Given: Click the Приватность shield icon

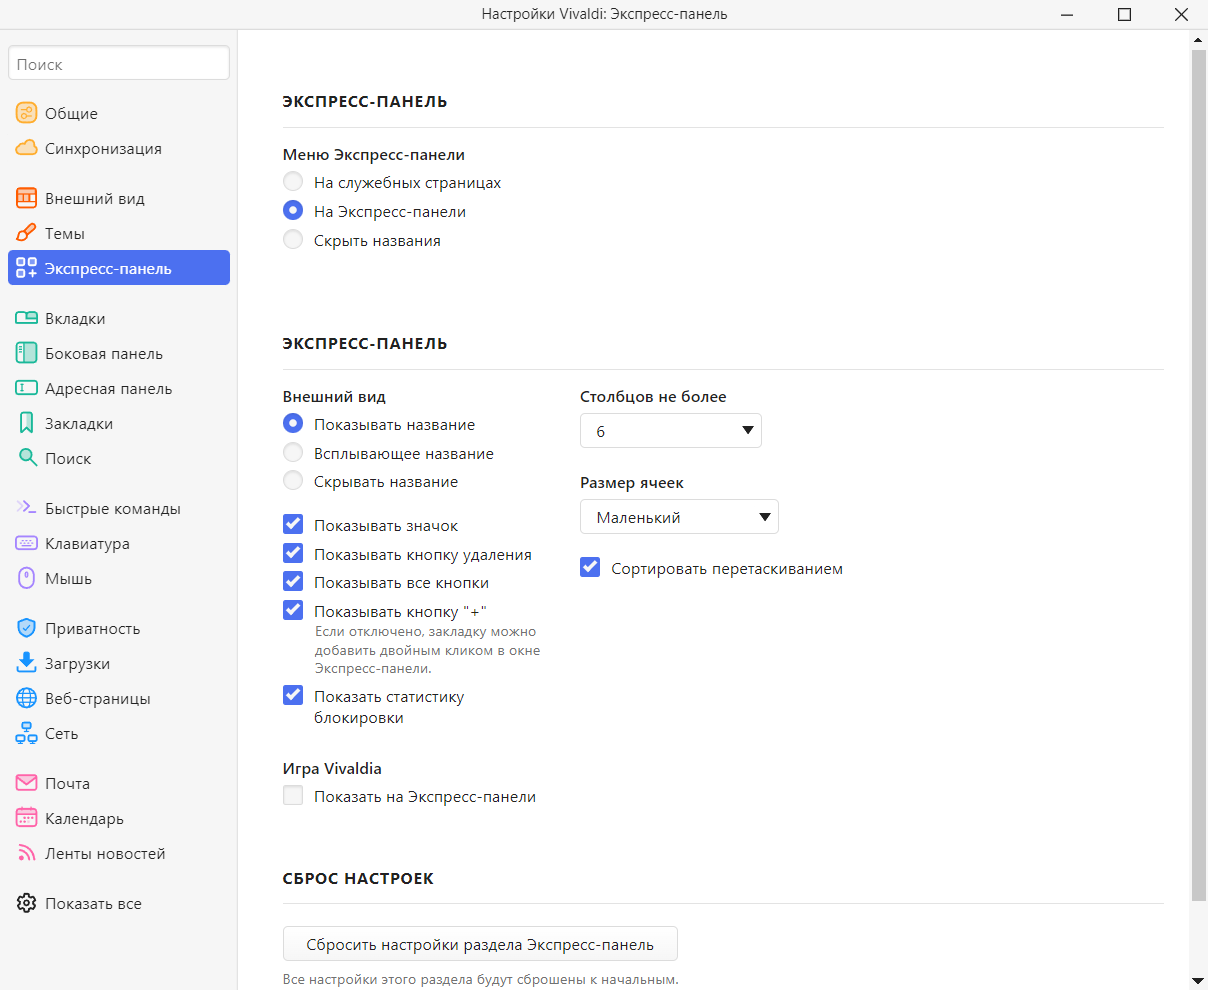Looking at the screenshot, I should (26, 628).
